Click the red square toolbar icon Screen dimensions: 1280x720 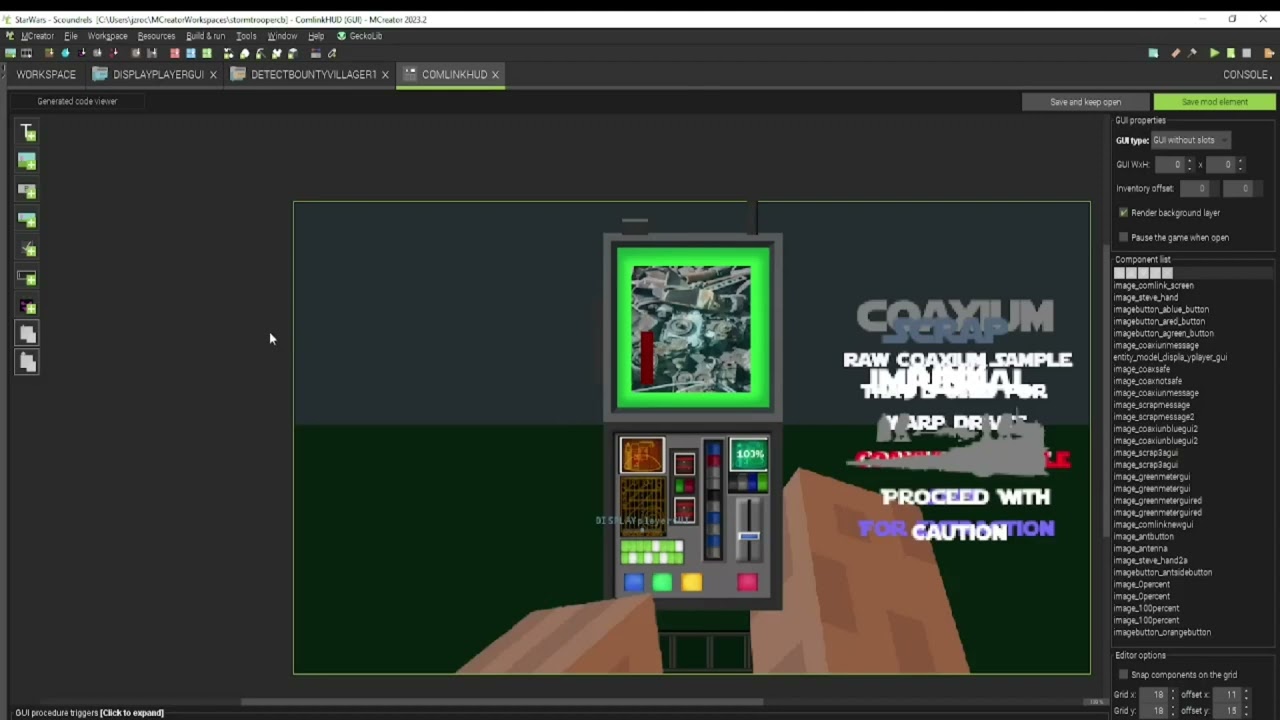point(174,53)
